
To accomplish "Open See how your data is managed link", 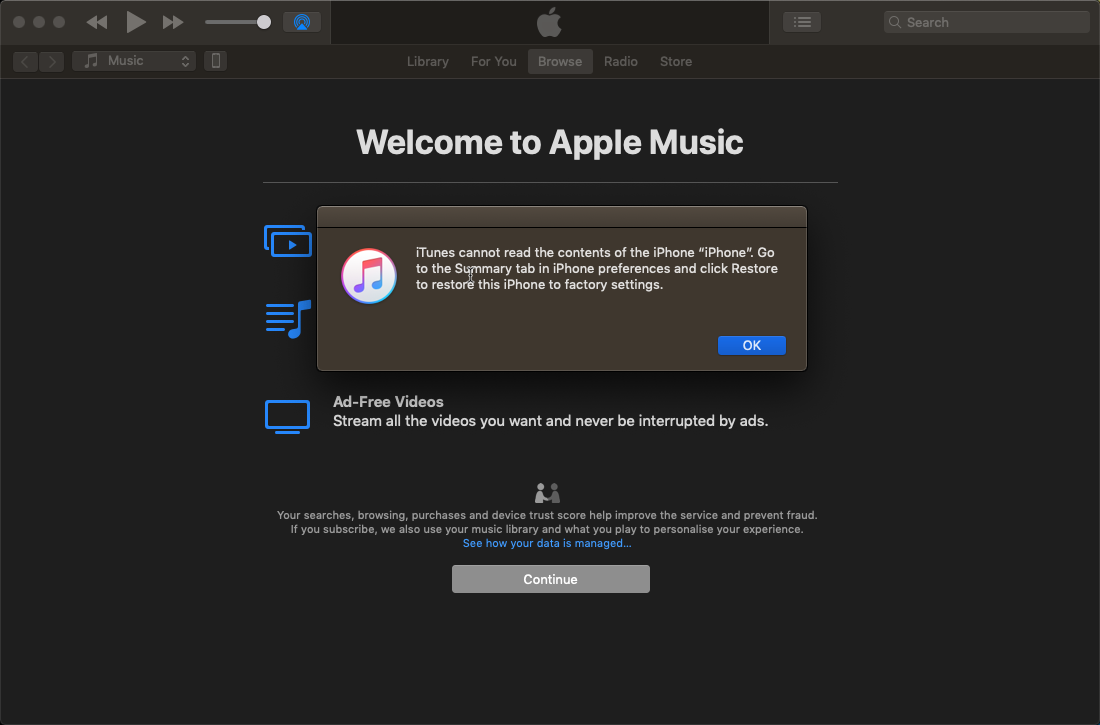I will (547, 543).
